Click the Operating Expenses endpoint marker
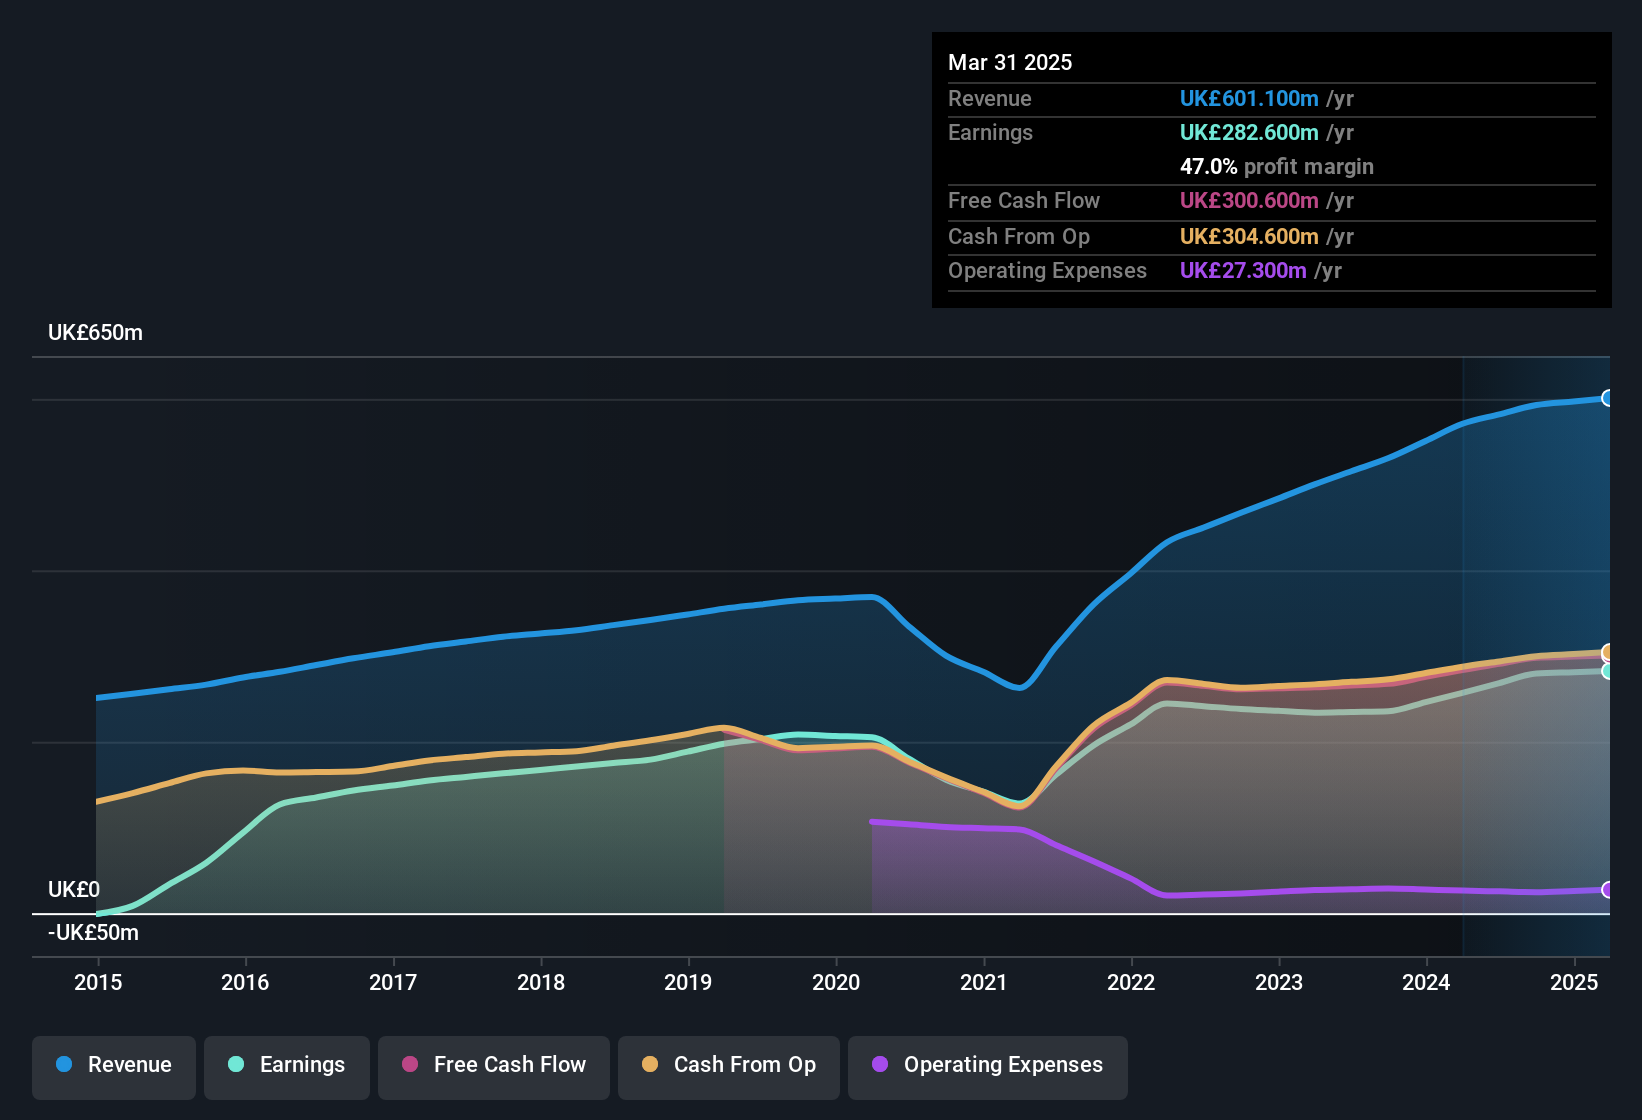 pos(1608,890)
